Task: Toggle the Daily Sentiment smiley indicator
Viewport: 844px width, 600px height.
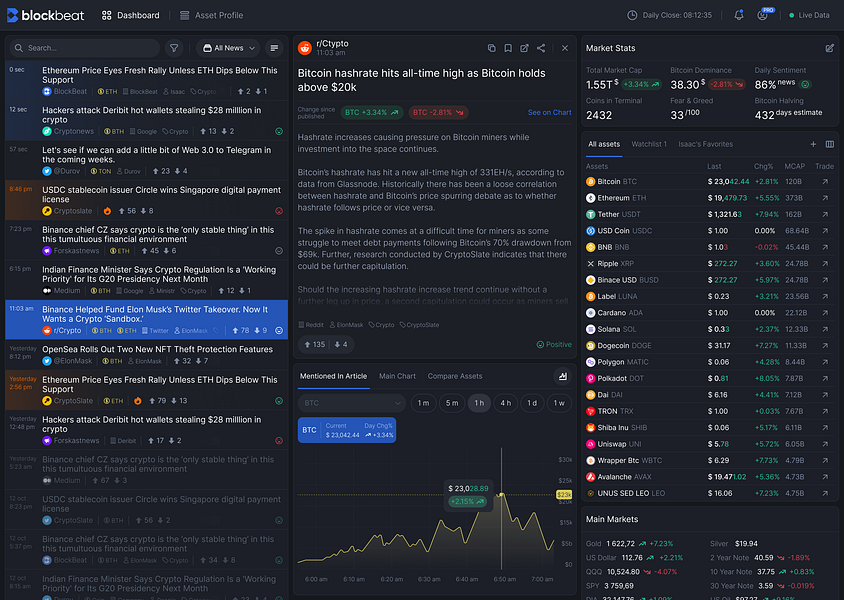Action: [x=805, y=84]
